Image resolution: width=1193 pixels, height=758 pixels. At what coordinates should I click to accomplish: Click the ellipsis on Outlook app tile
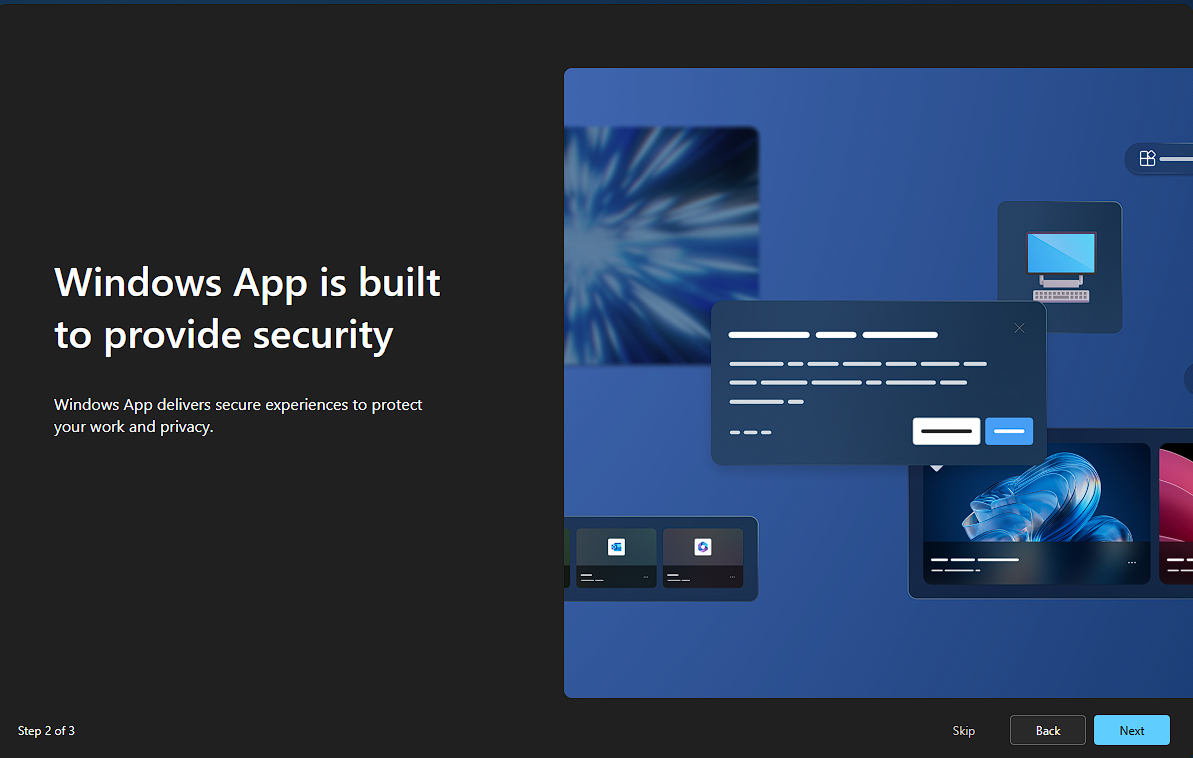point(646,577)
